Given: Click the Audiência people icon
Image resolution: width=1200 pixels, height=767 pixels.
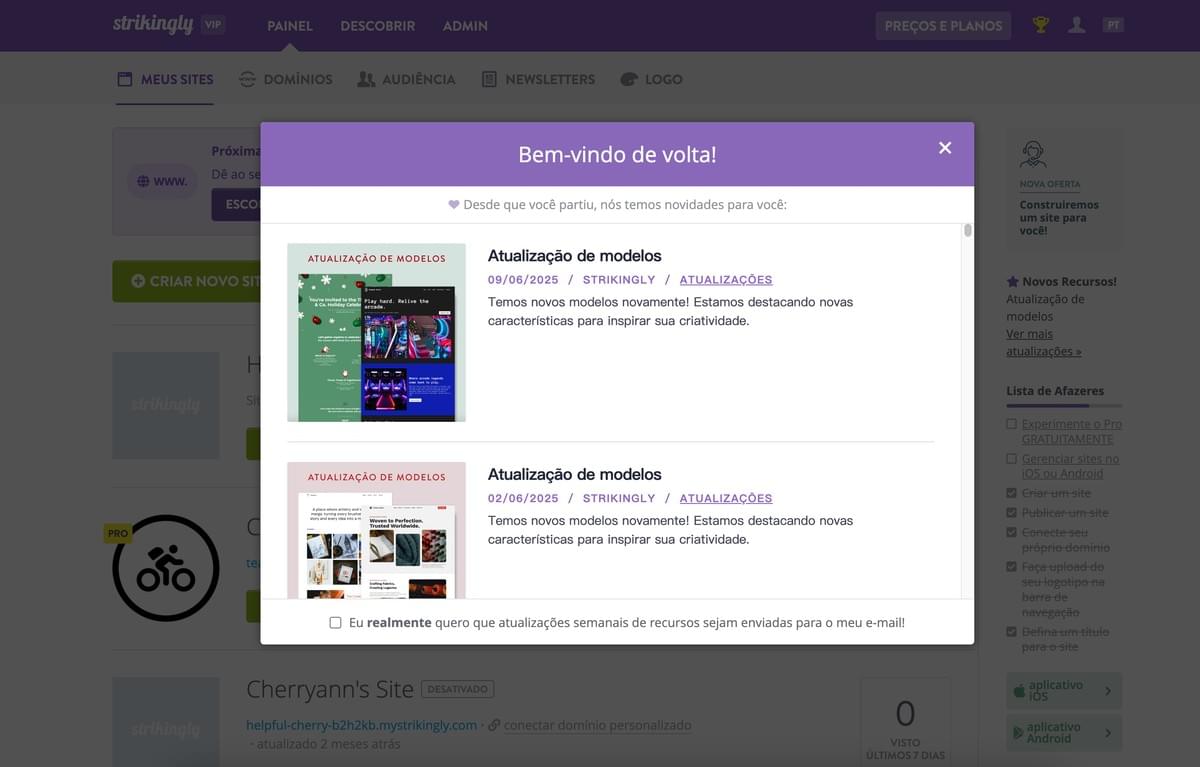Looking at the screenshot, I should 366,79.
